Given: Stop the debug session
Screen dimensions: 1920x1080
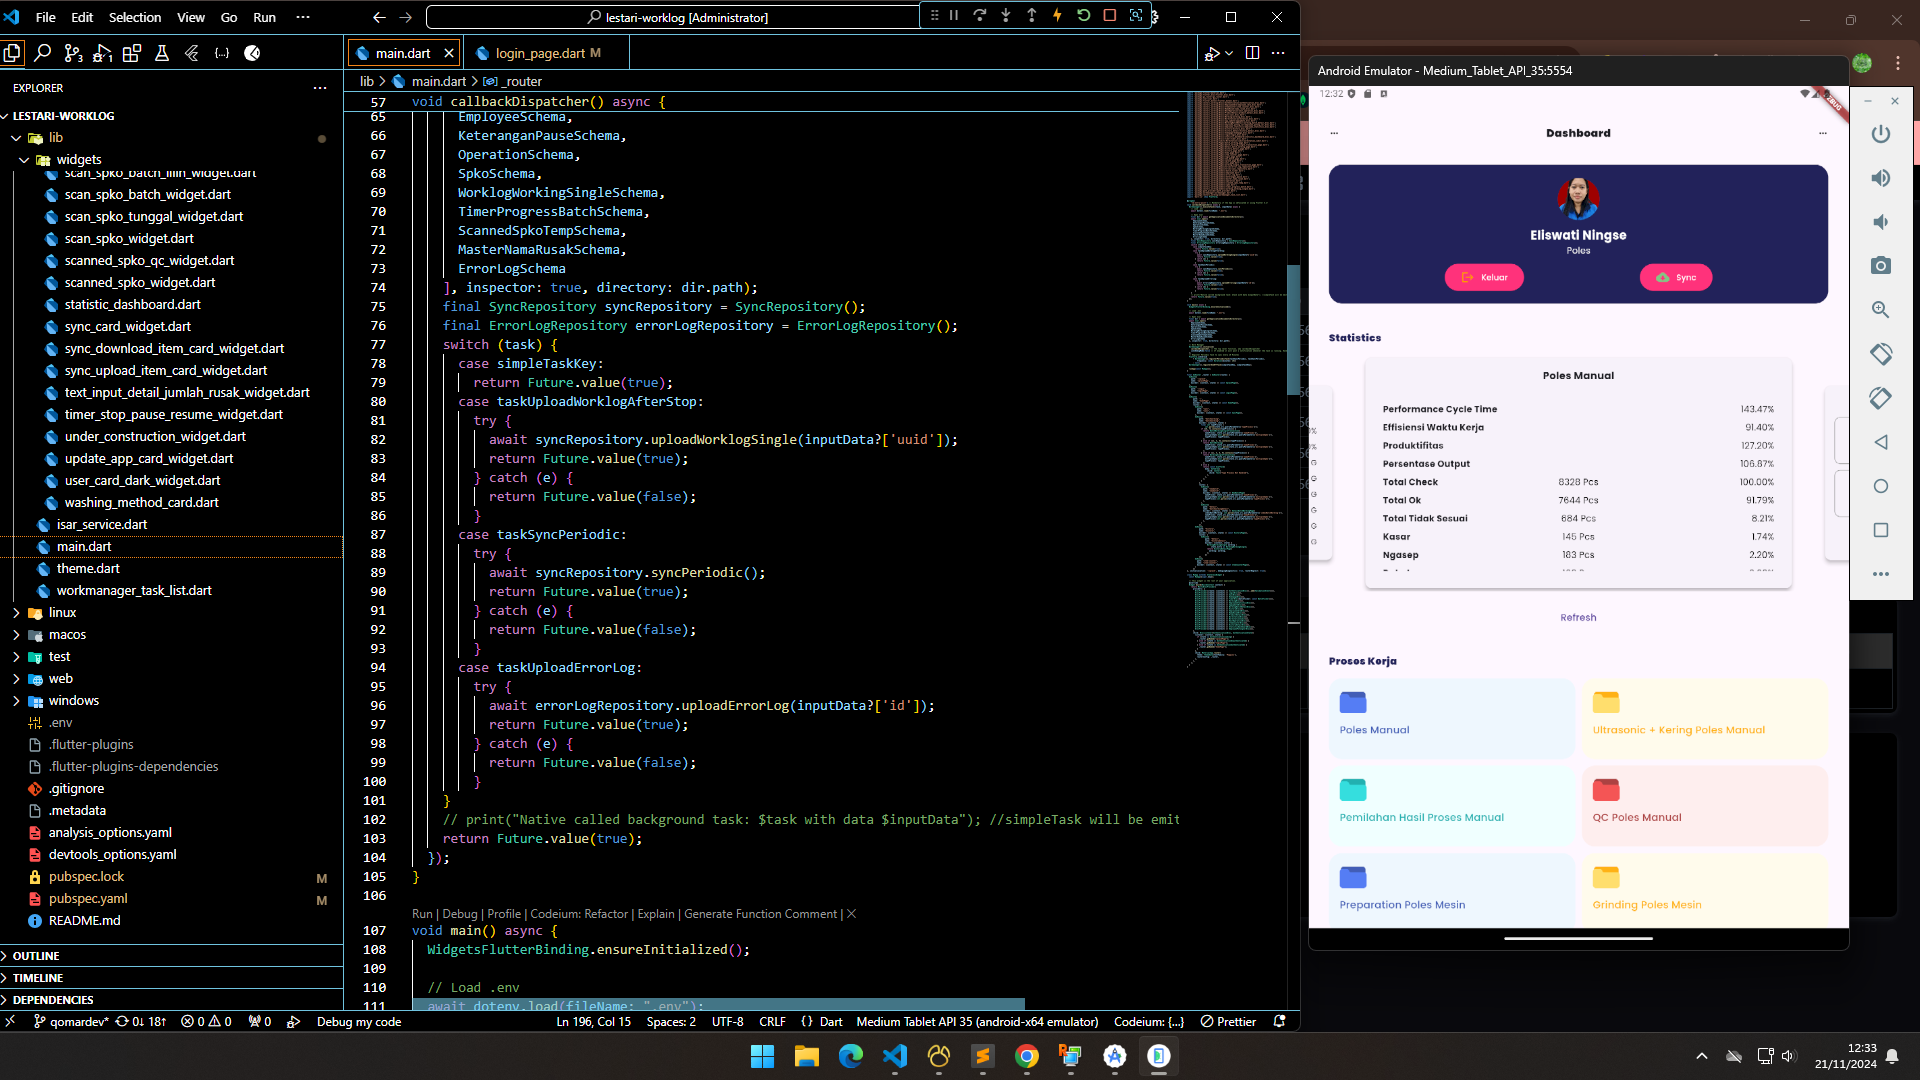Looking at the screenshot, I should pos(1110,16).
